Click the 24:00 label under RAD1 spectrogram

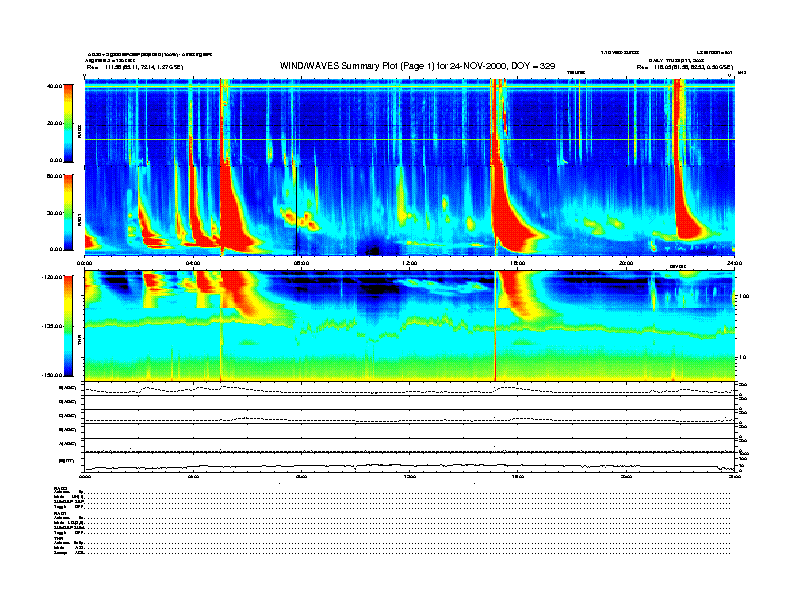pos(734,263)
